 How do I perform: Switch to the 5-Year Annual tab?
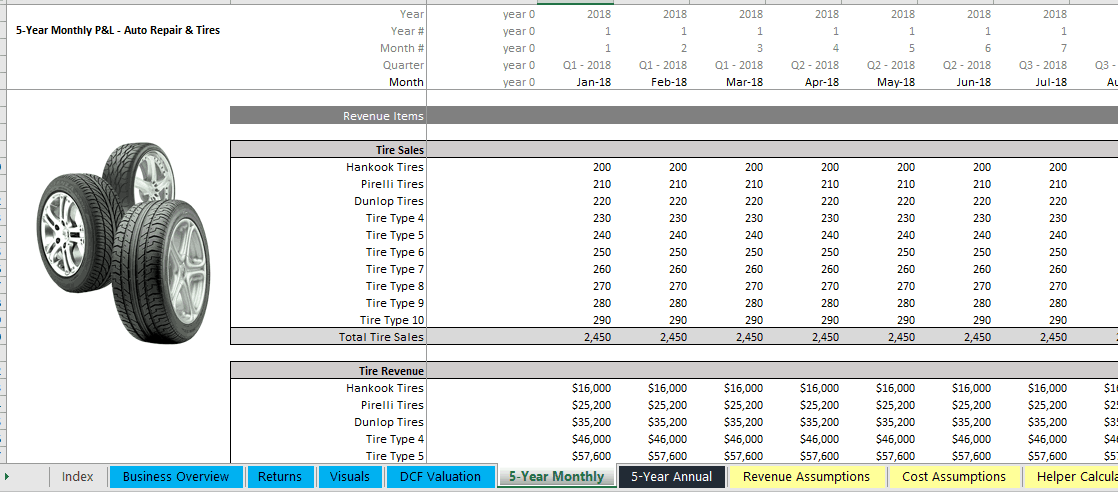pos(672,476)
